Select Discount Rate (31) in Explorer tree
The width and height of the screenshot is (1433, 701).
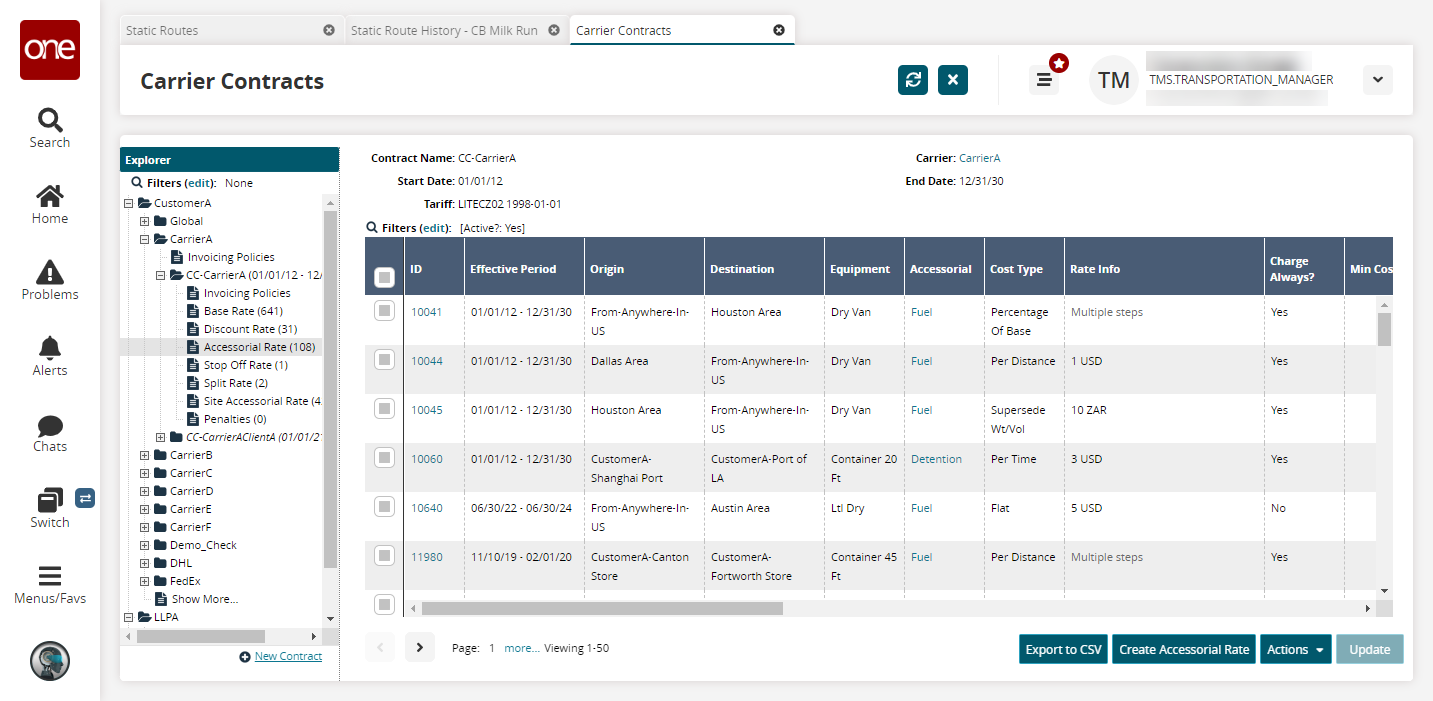(x=250, y=329)
